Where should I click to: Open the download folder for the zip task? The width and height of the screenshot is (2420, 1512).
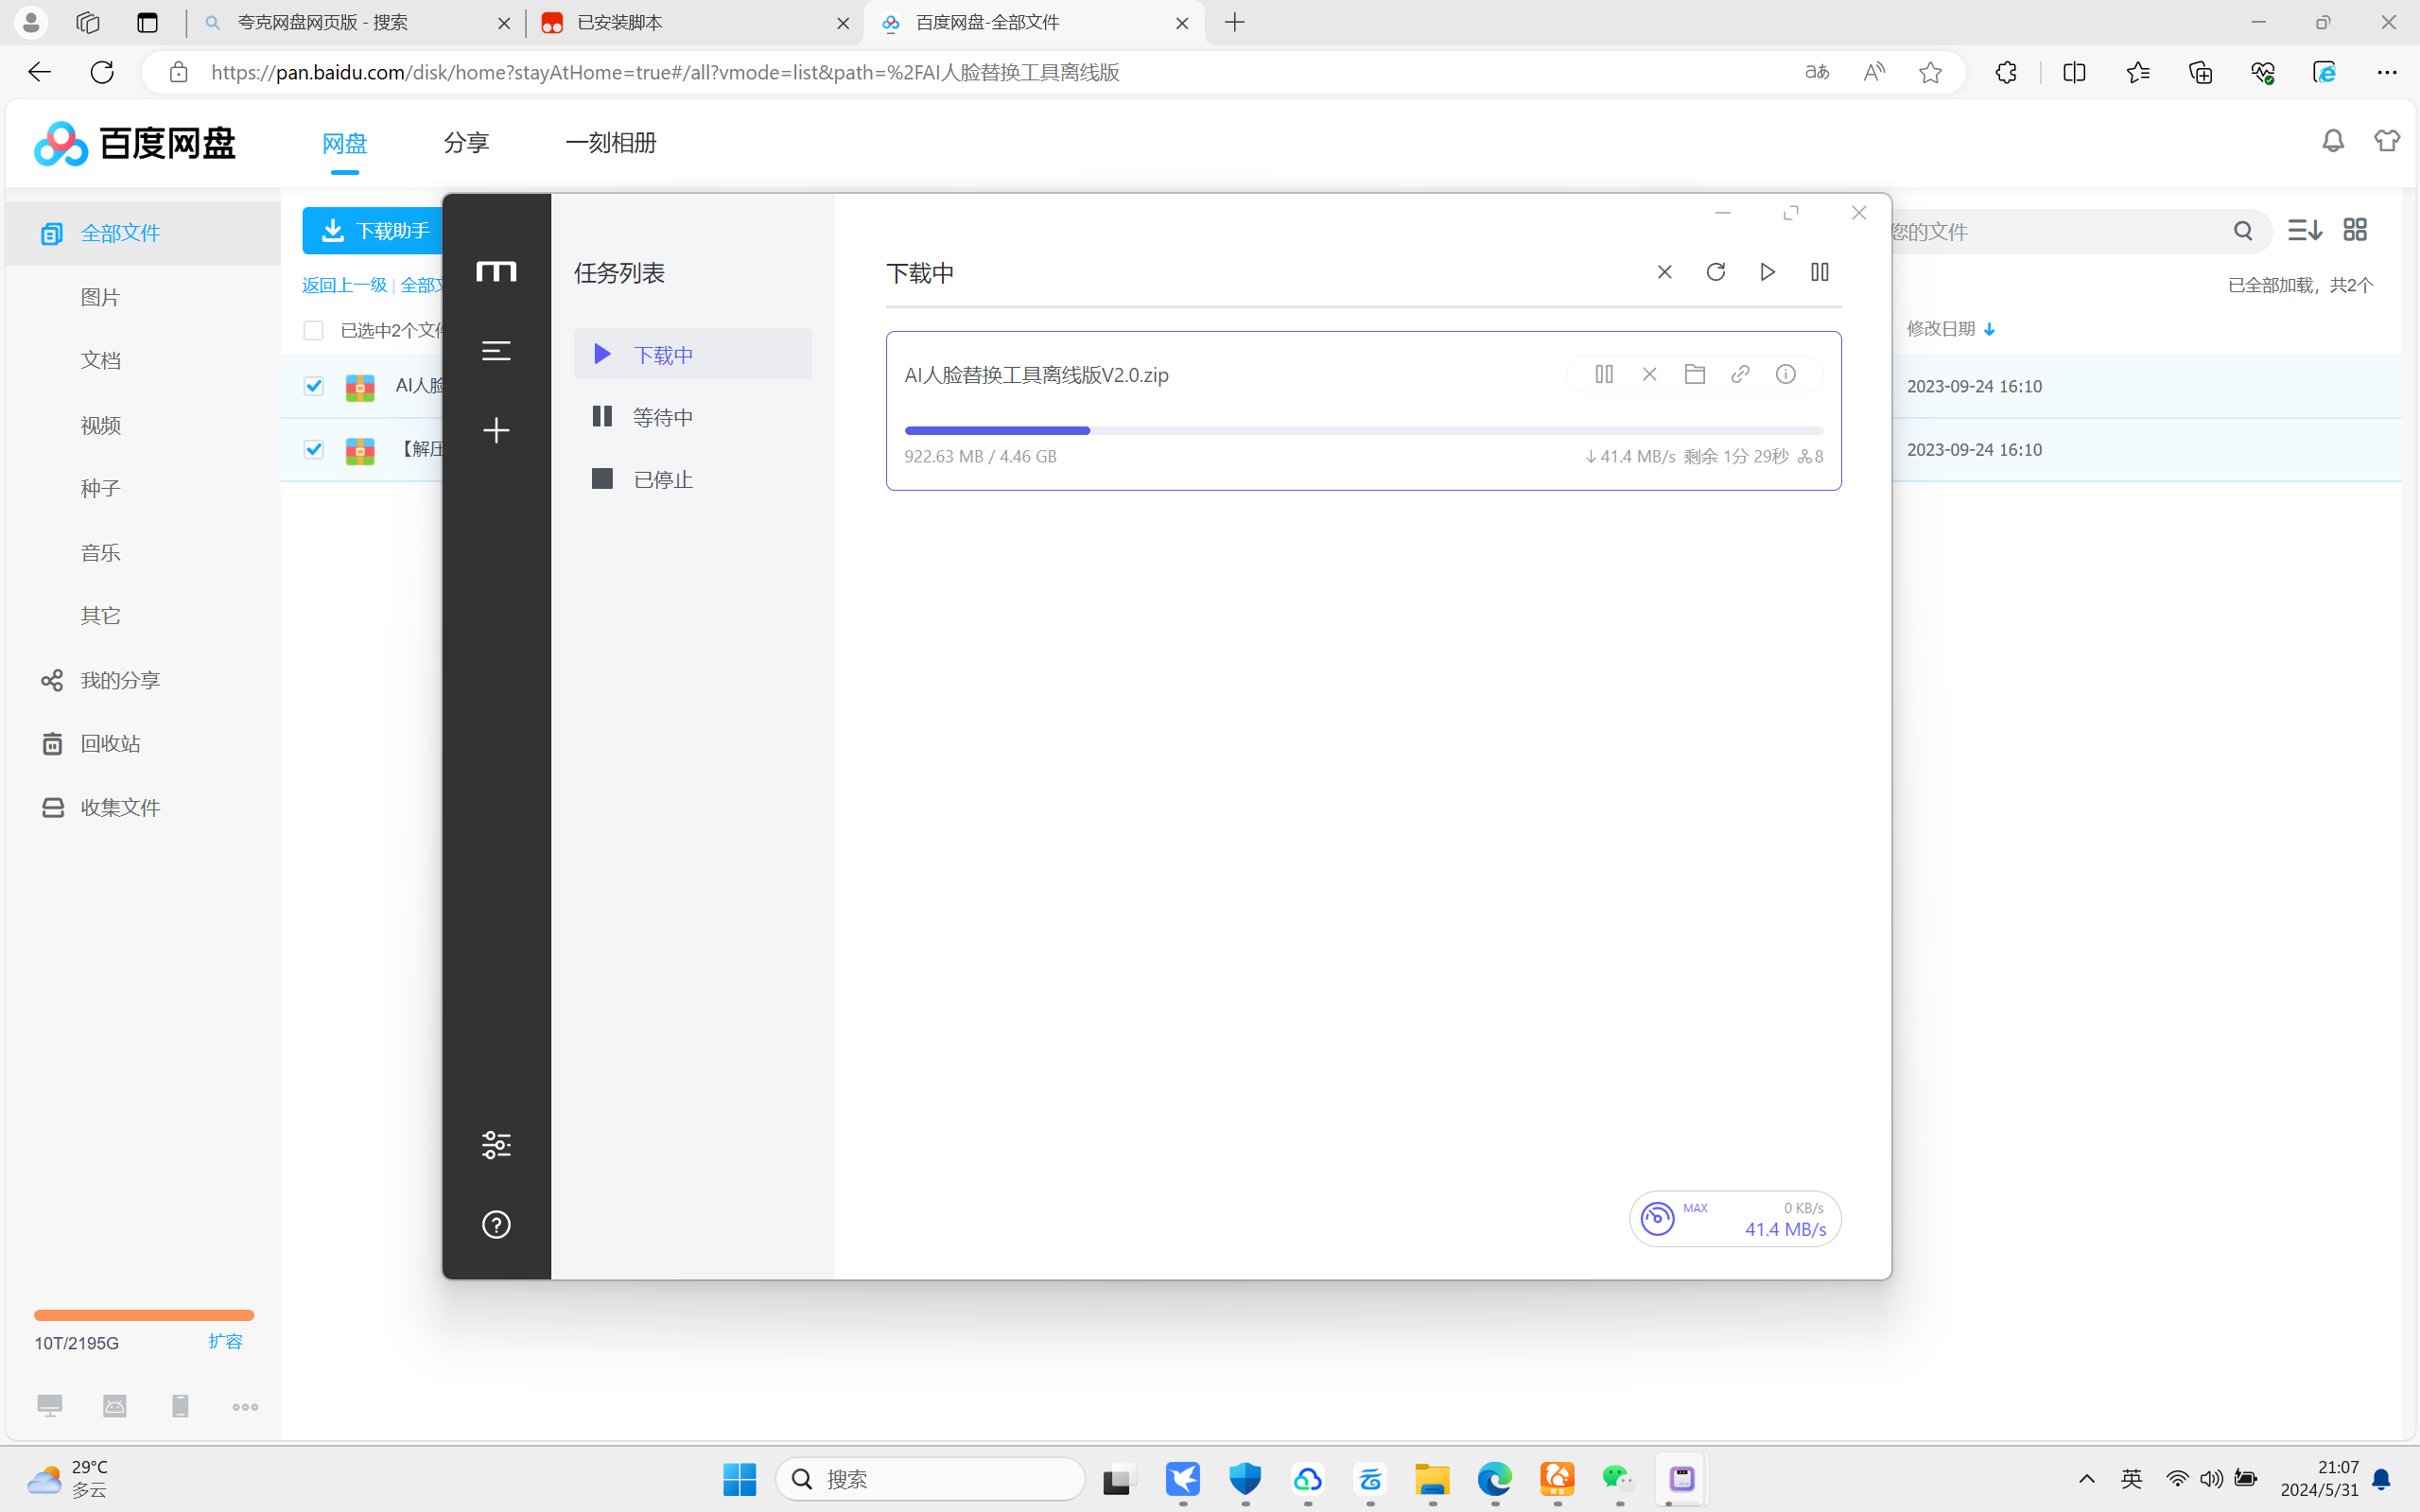1694,374
